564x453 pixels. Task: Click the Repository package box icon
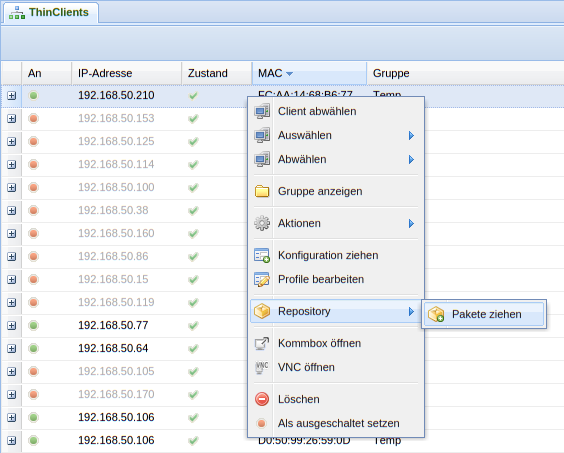pos(262,311)
